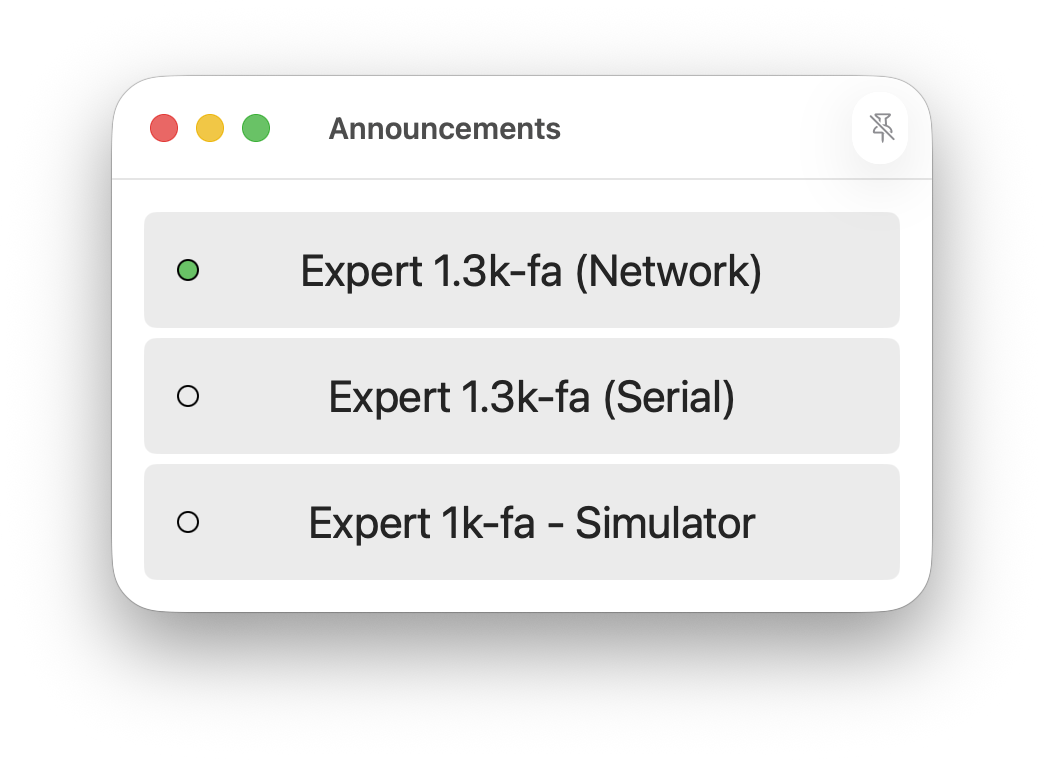Choose the Simulator amplifier list entry
This screenshot has width=1044, height=760.
pos(522,522)
